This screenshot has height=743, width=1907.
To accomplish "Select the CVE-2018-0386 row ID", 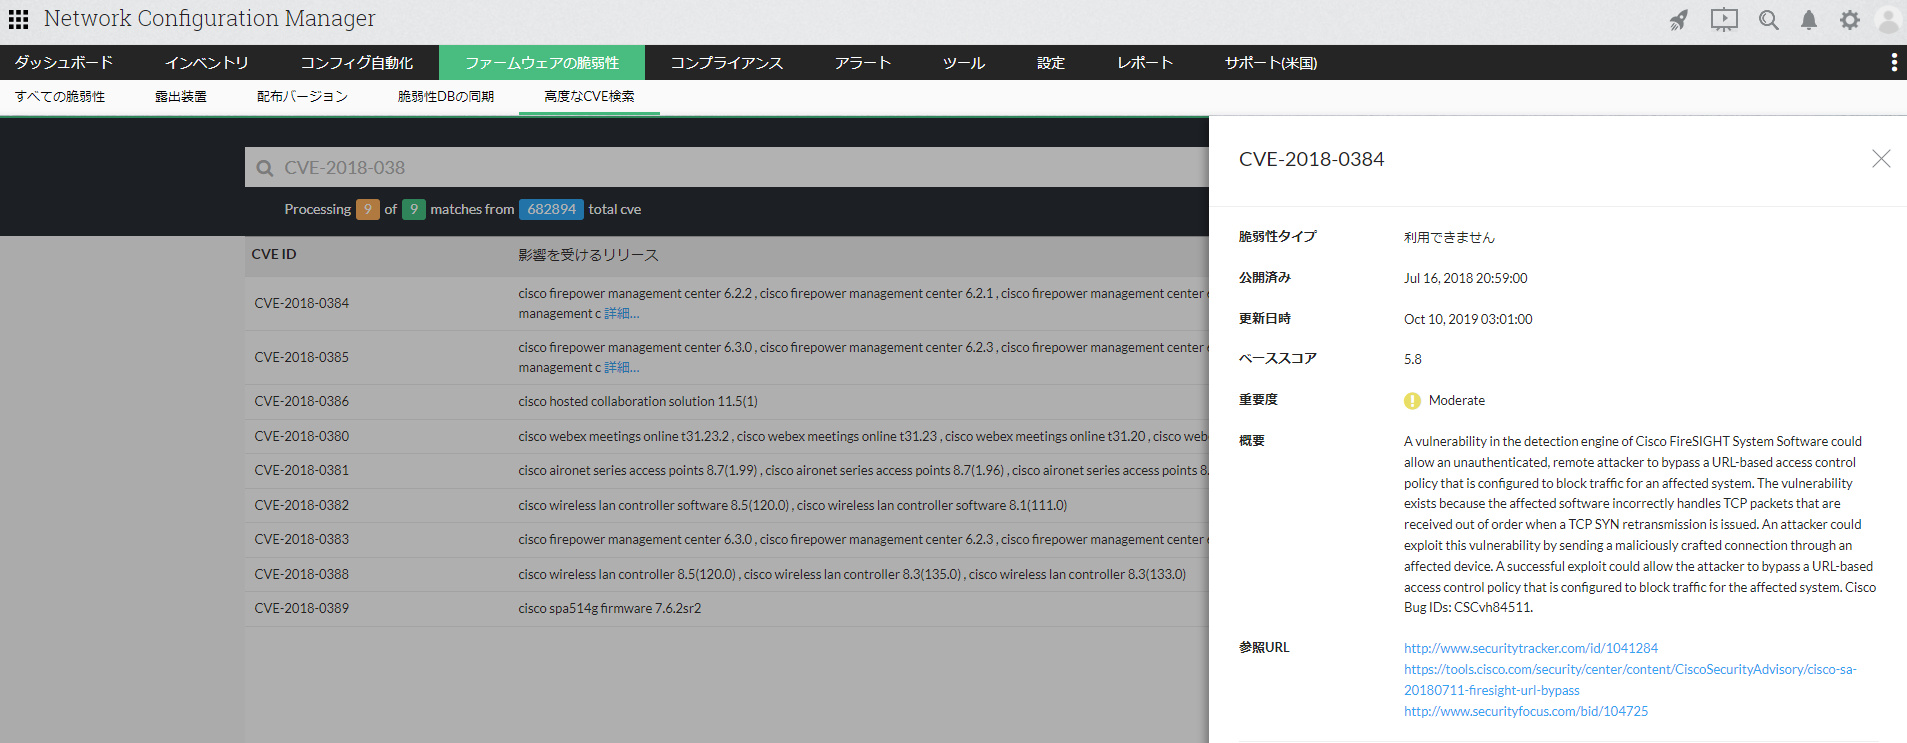I will [x=302, y=402].
